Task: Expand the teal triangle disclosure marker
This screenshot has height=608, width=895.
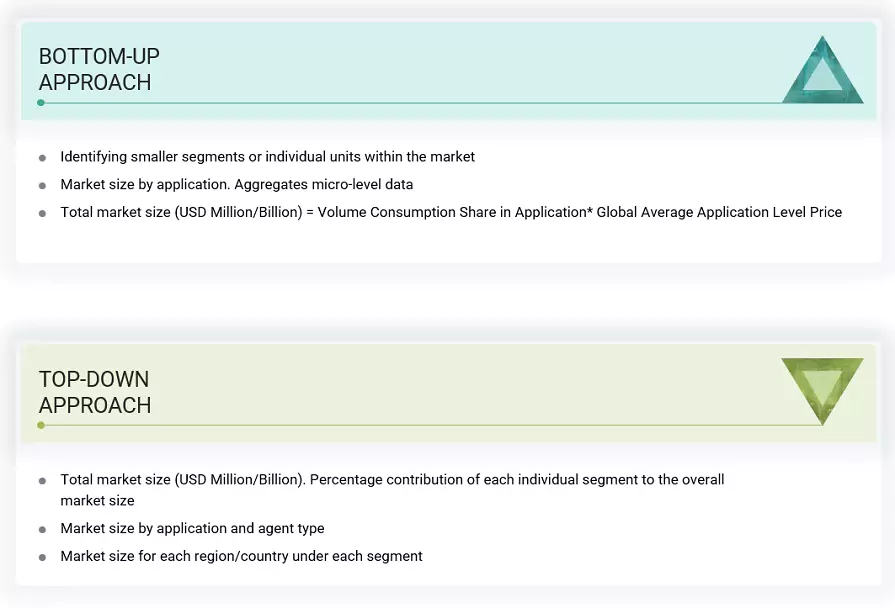Action: point(822,70)
